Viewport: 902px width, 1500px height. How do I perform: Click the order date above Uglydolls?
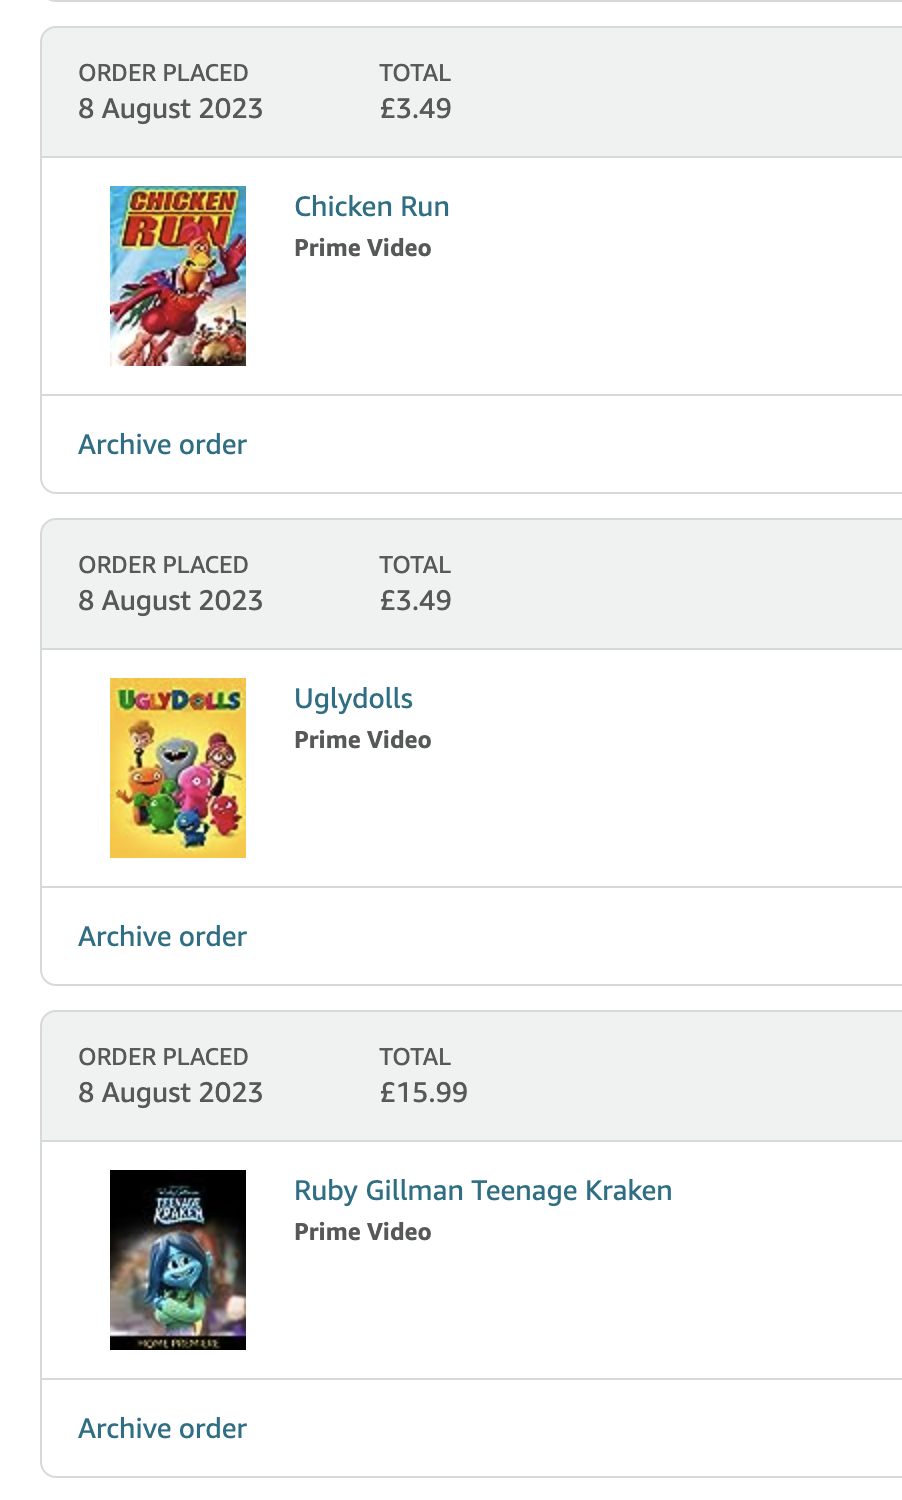[x=170, y=601]
